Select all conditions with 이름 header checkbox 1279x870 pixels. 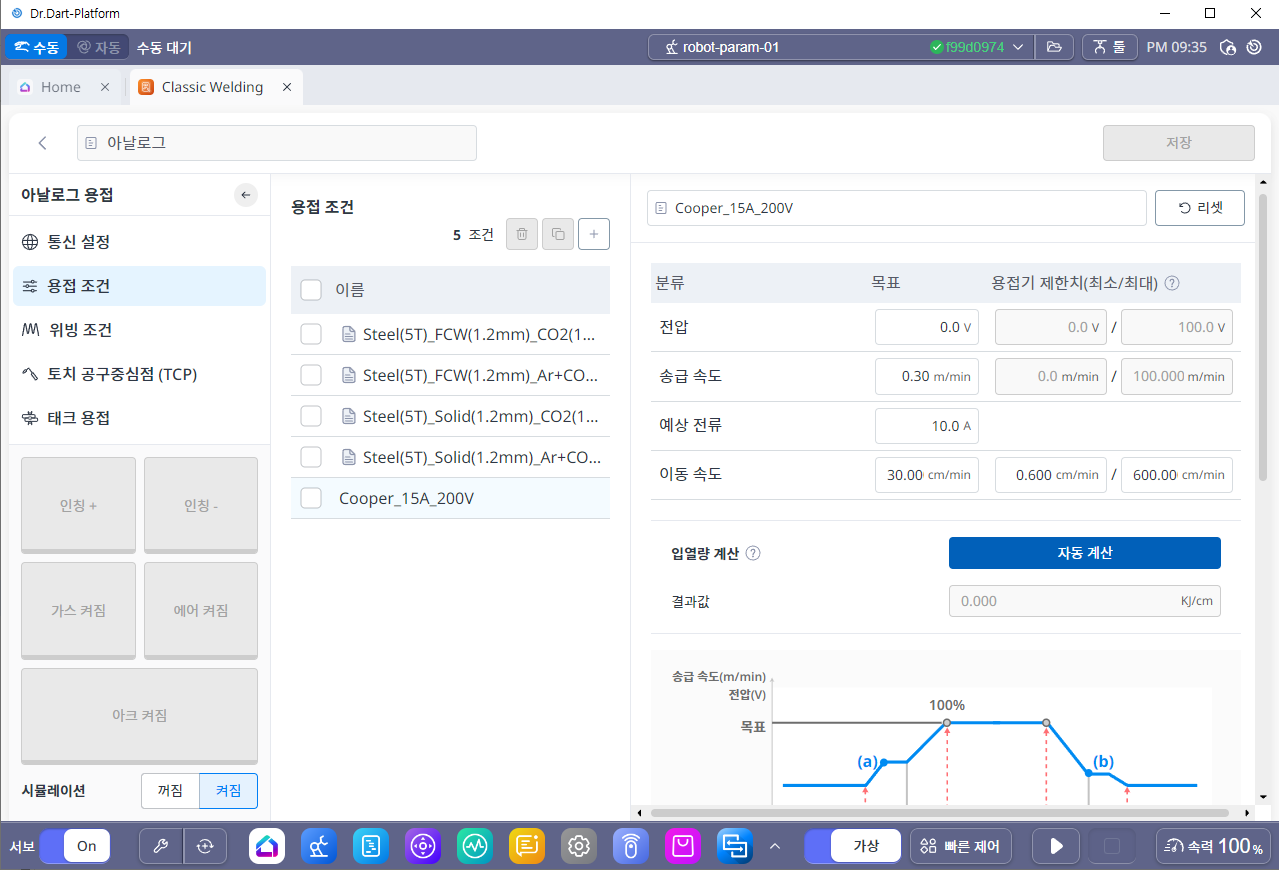(311, 290)
